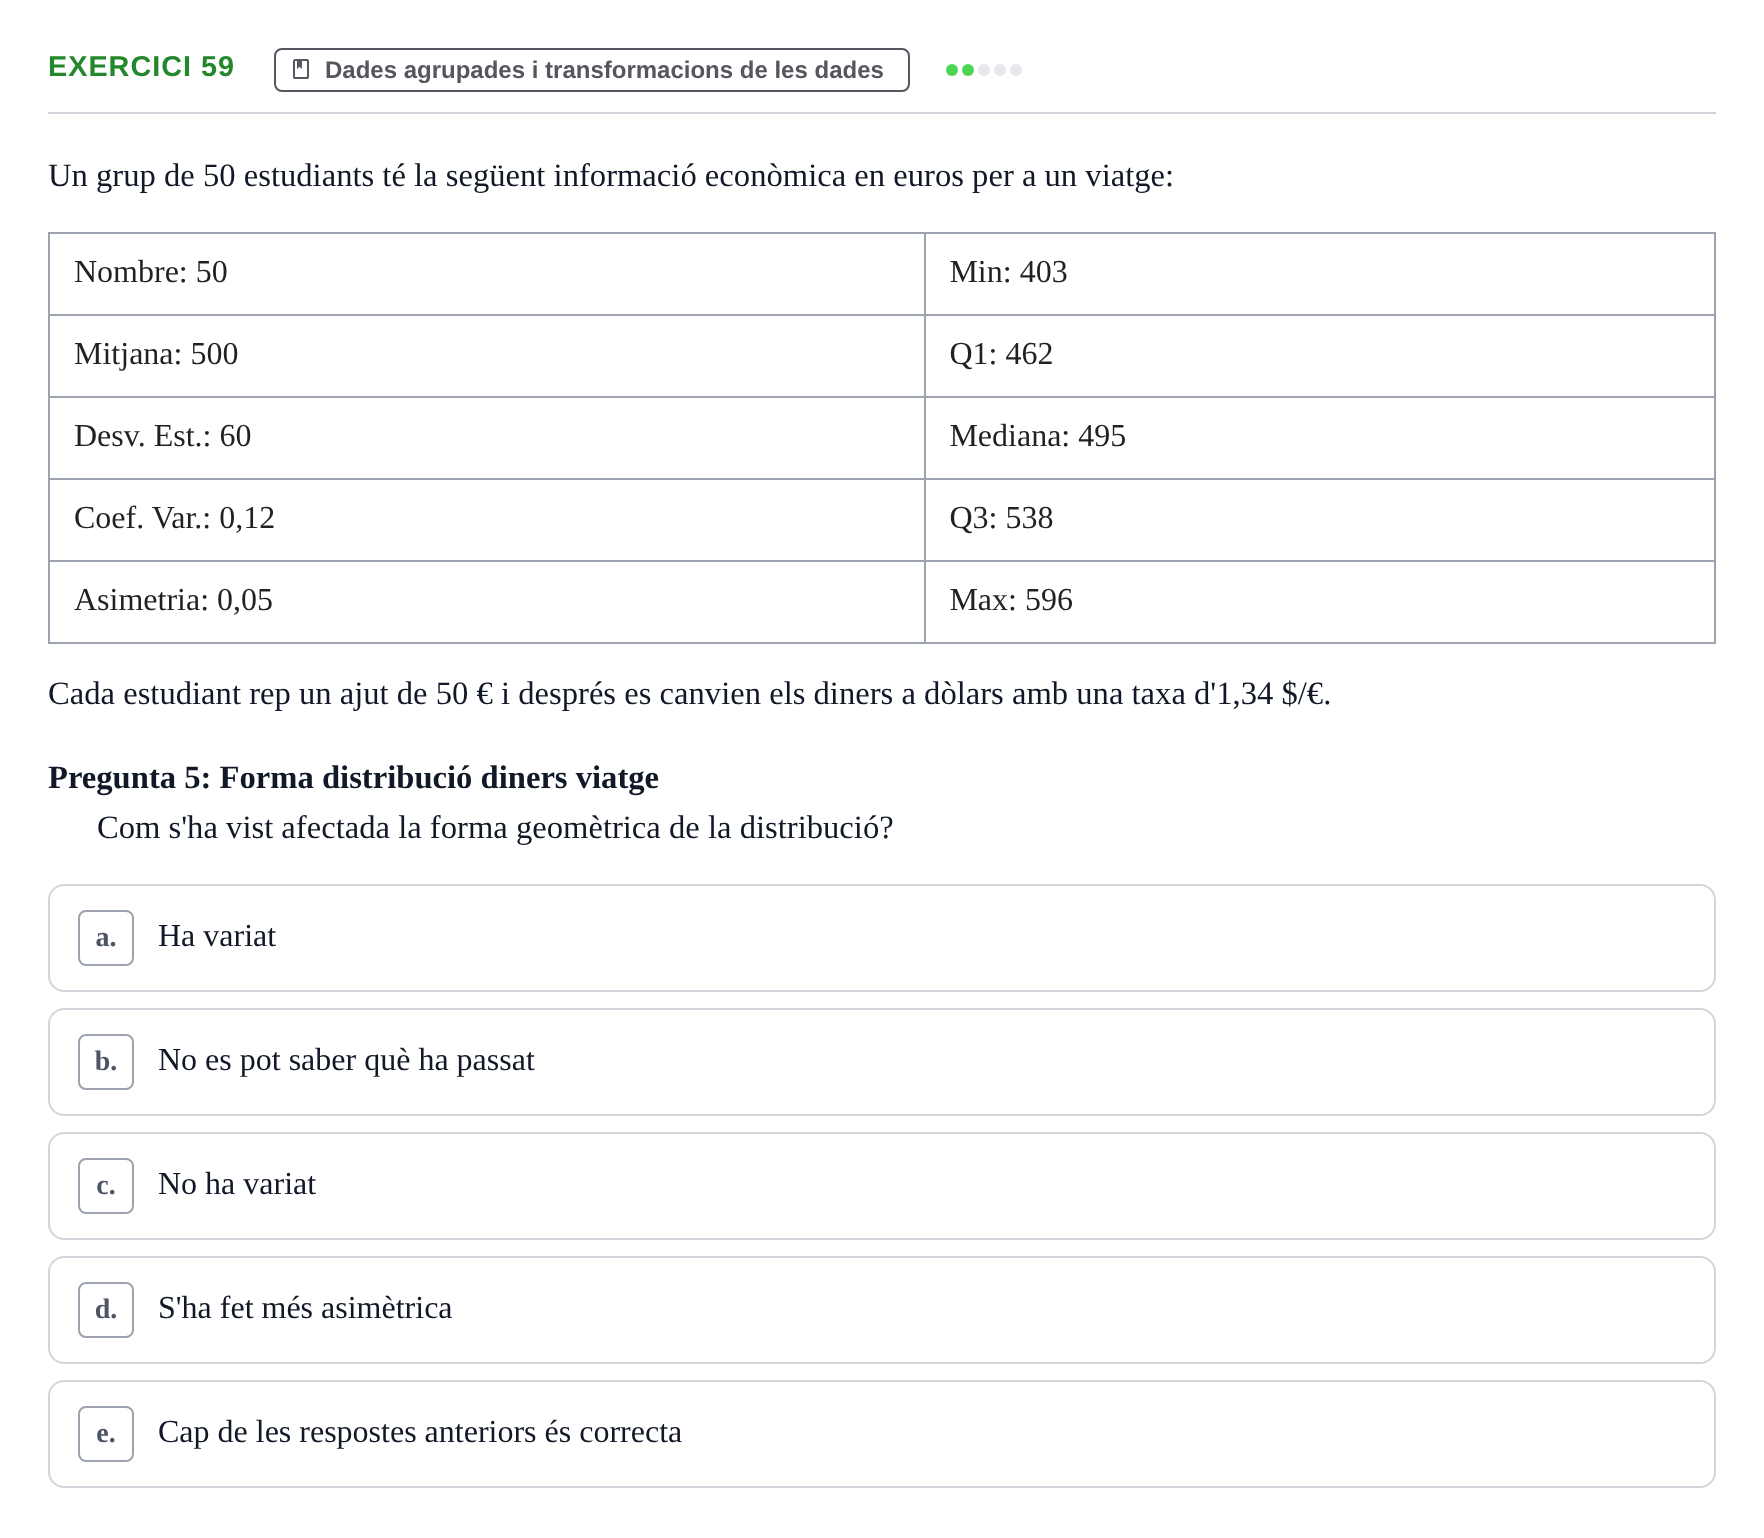
Task: Click the 'Nombre: 50' table cell
Action: tap(487, 274)
